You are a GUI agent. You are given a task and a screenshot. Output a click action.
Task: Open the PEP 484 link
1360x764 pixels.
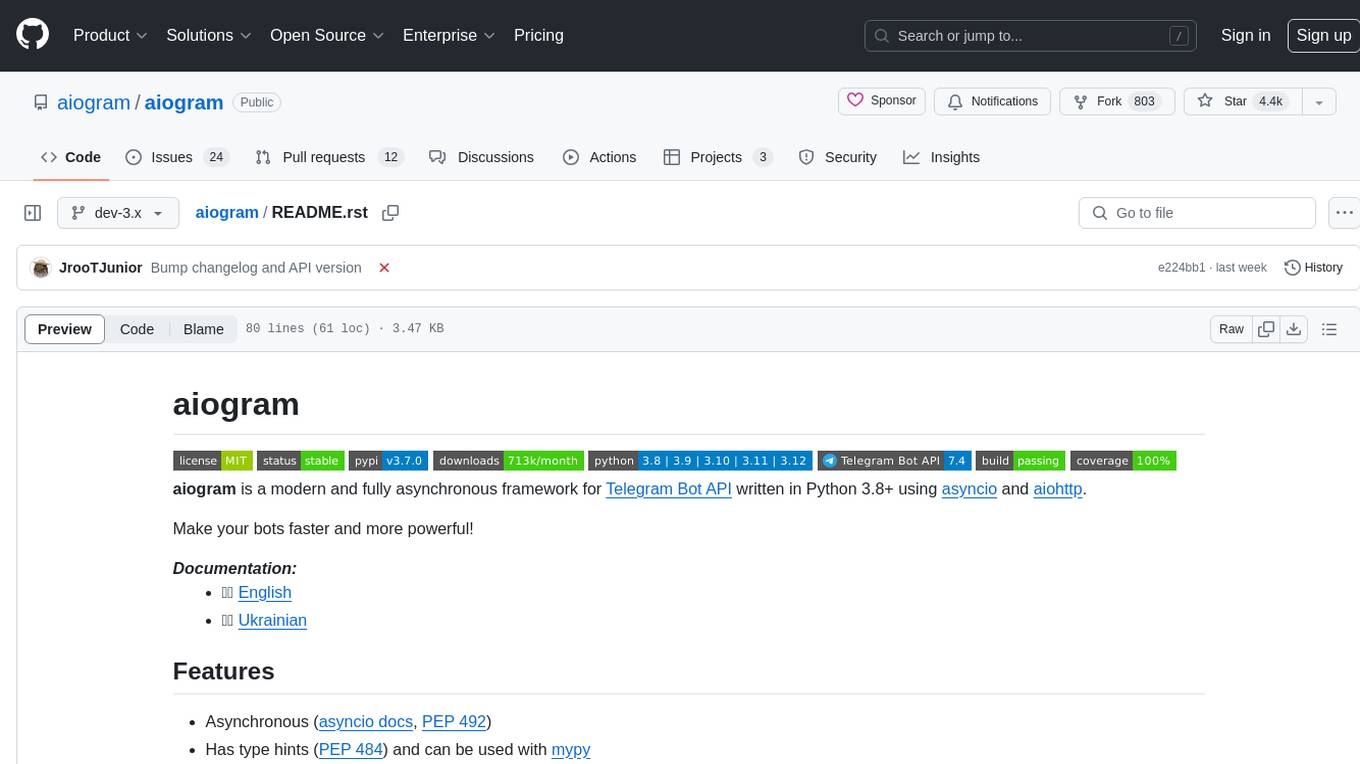pos(351,749)
